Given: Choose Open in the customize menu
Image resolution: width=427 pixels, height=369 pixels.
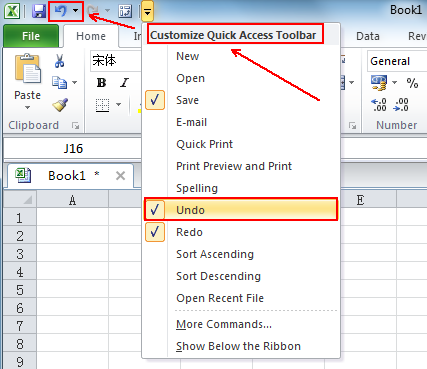Looking at the screenshot, I should coord(241,78).
